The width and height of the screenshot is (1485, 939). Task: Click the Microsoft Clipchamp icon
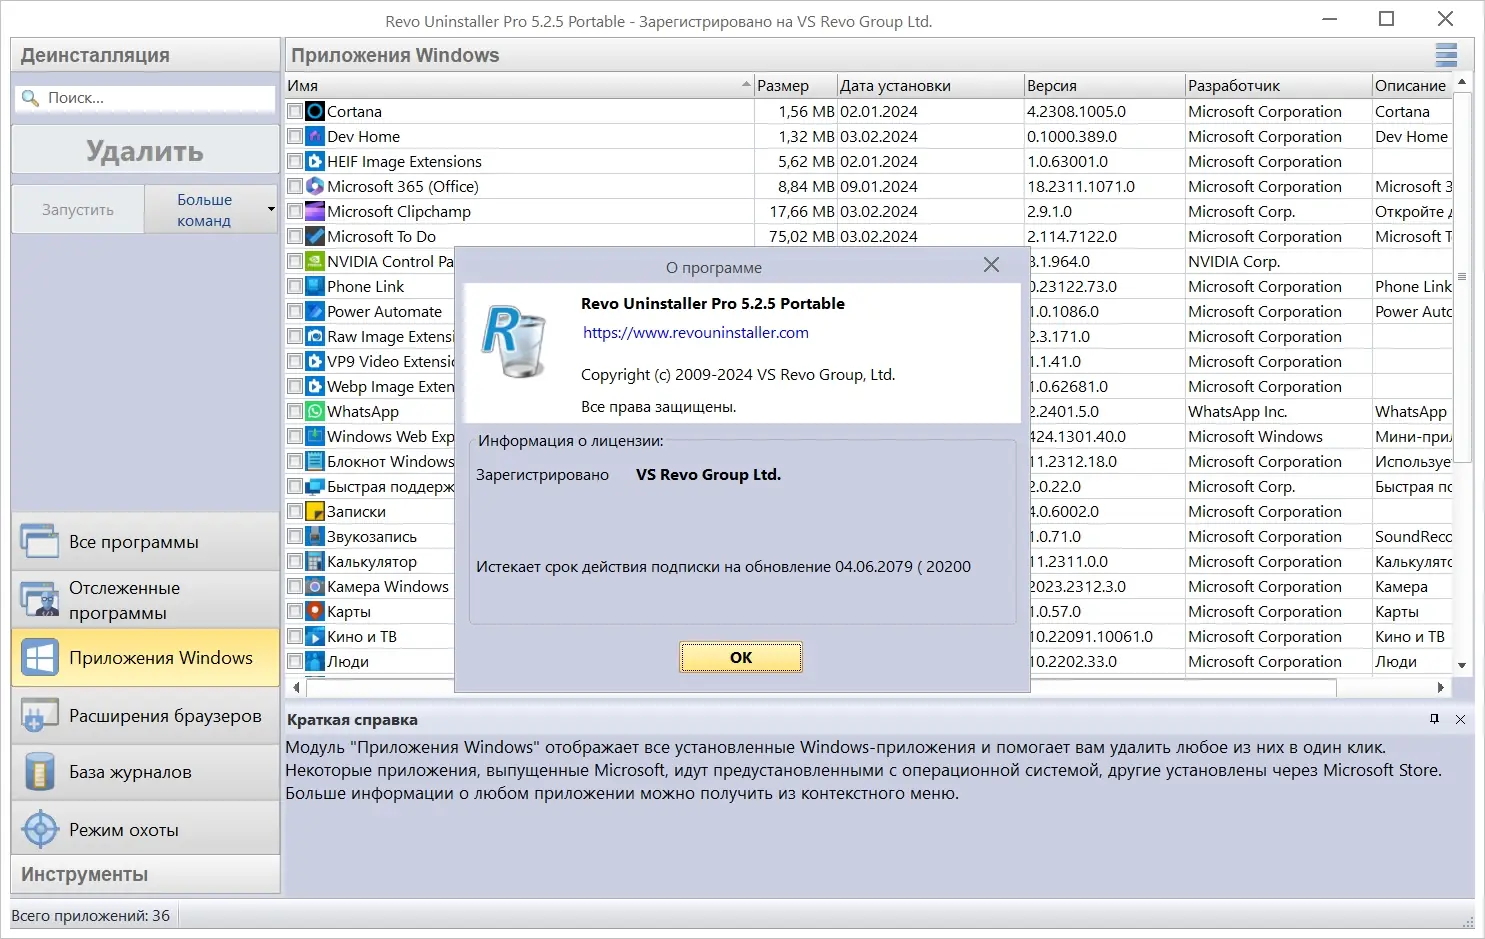pyautogui.click(x=315, y=211)
